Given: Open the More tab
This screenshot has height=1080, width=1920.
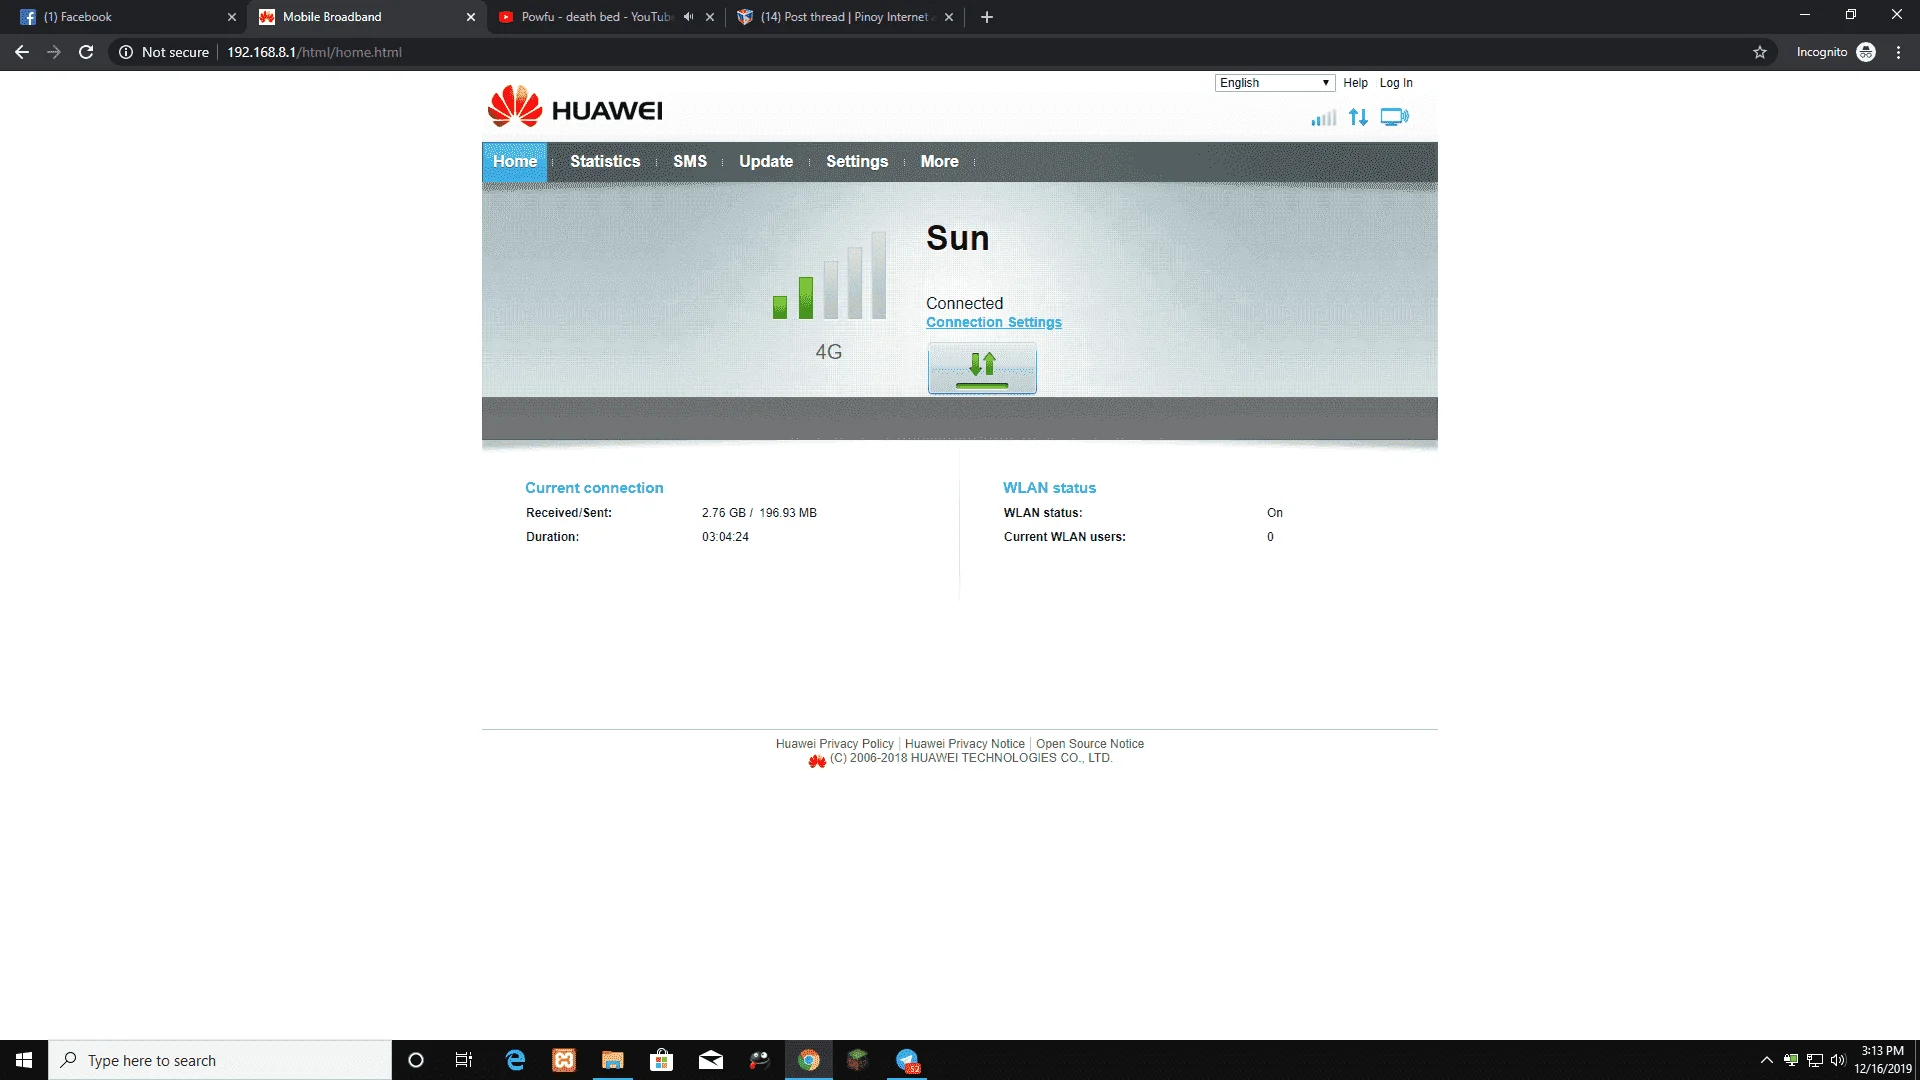Looking at the screenshot, I should coord(940,162).
